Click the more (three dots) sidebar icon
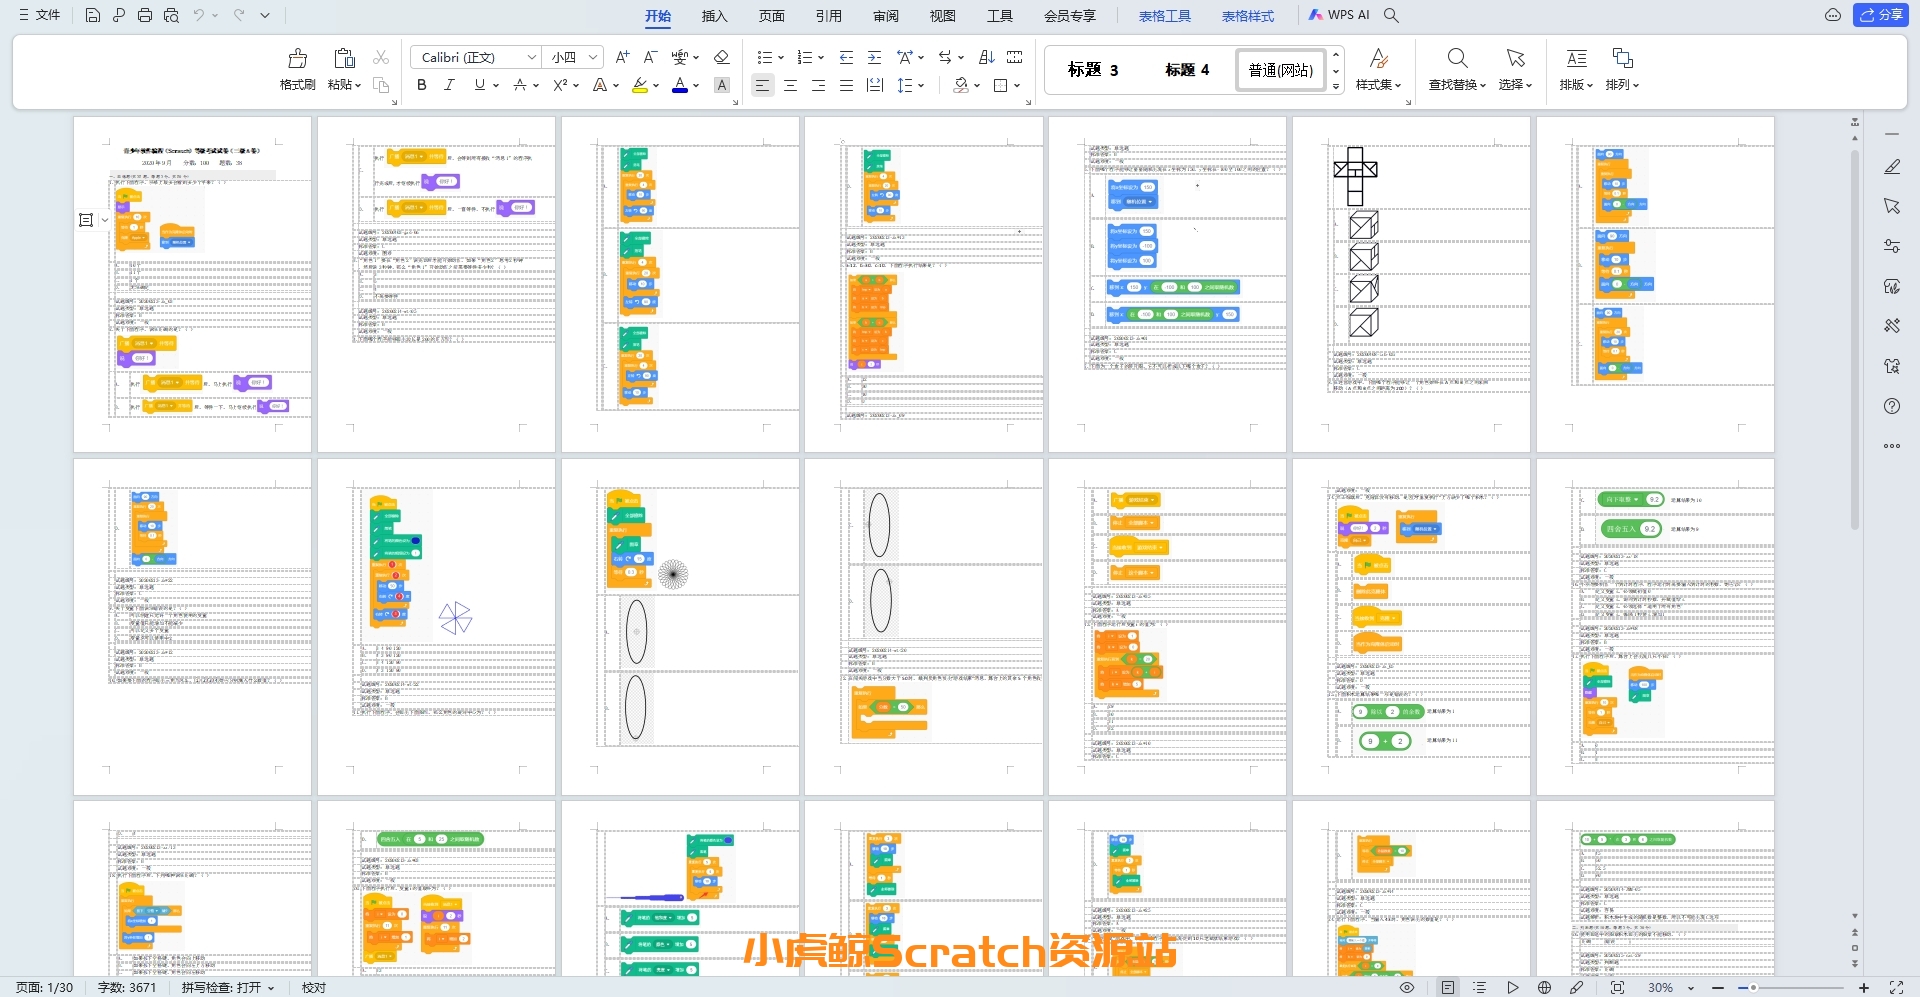 point(1892,446)
